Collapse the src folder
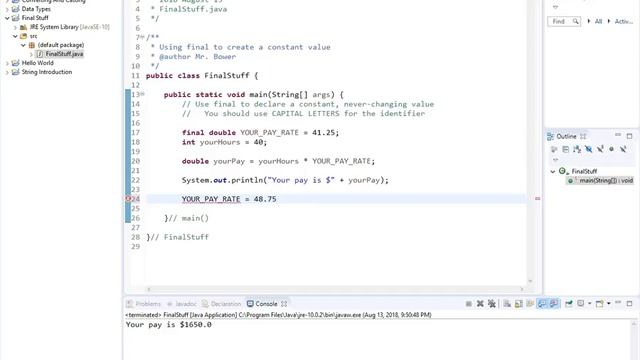 coord(15,36)
